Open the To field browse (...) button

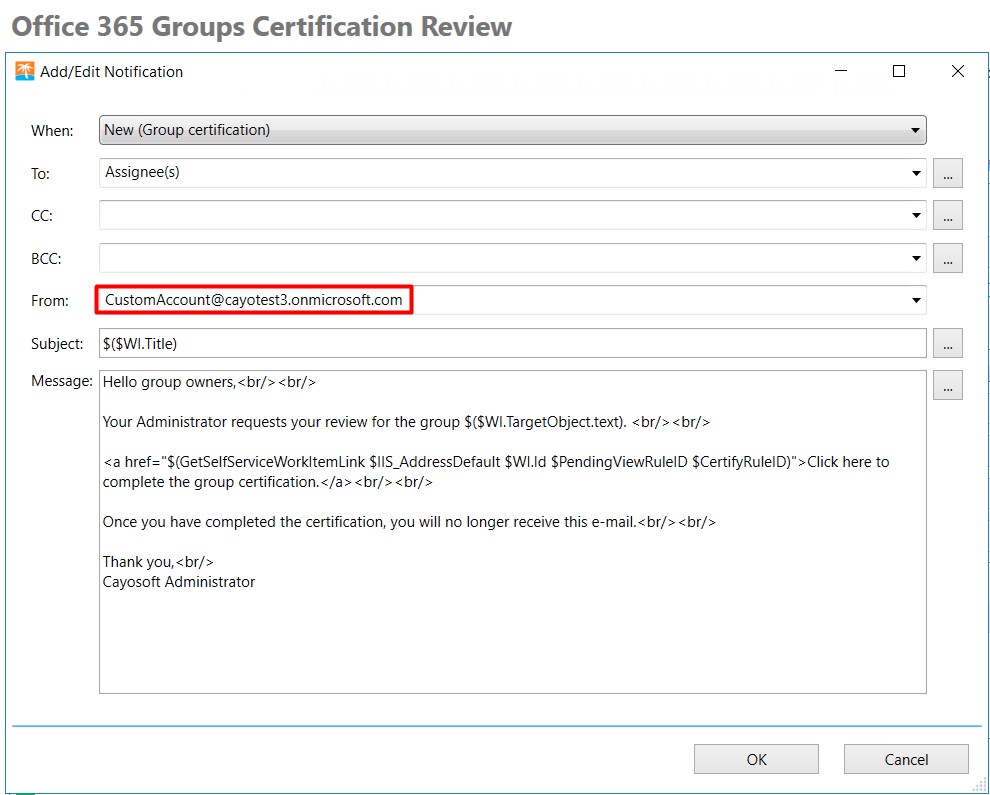(948, 173)
